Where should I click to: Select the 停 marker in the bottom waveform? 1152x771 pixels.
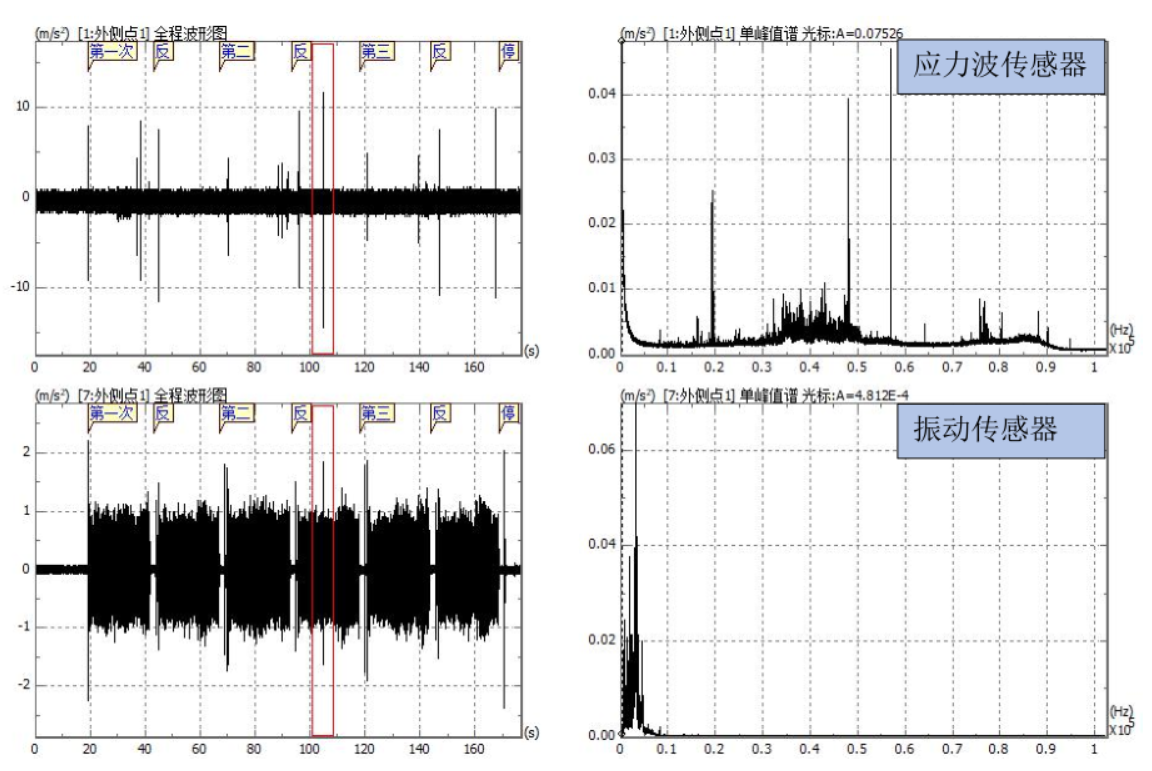(x=509, y=415)
